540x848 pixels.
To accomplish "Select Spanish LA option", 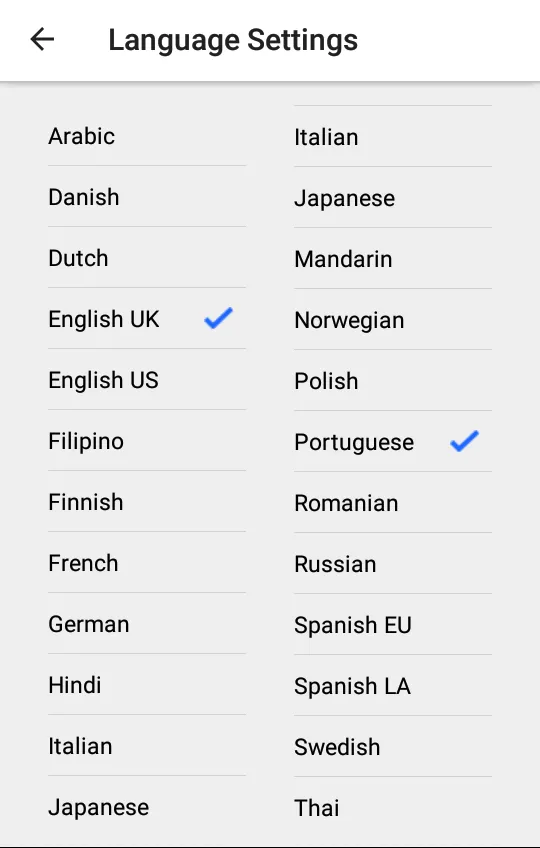I will point(393,686).
